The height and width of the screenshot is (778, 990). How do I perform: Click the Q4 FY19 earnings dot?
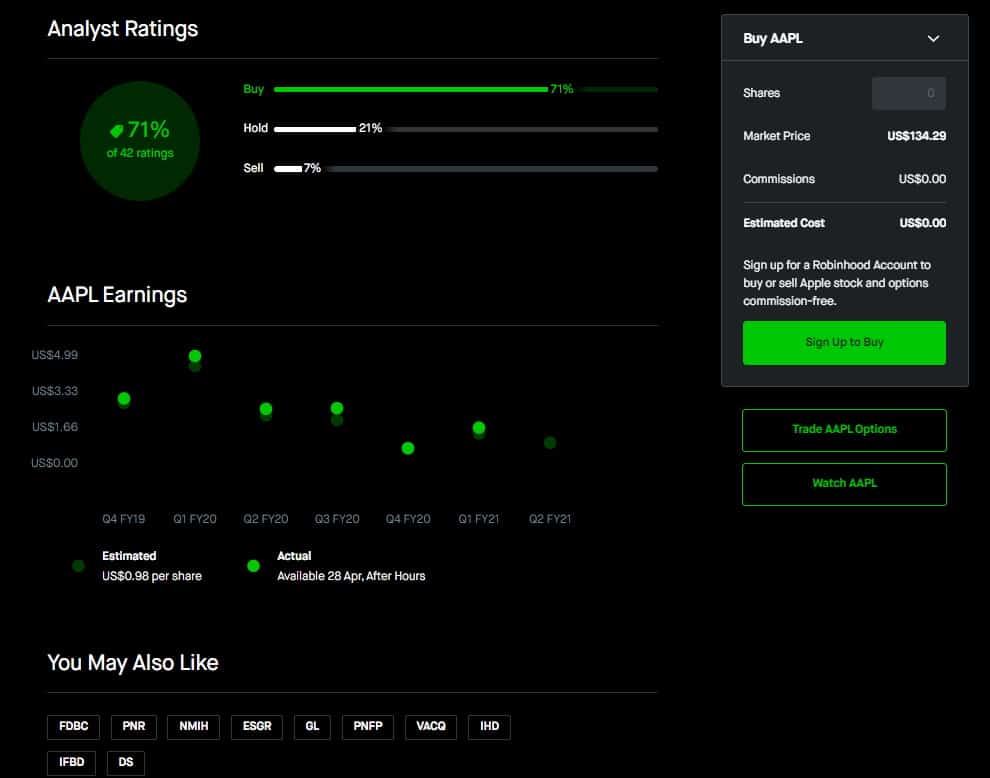[x=124, y=398]
